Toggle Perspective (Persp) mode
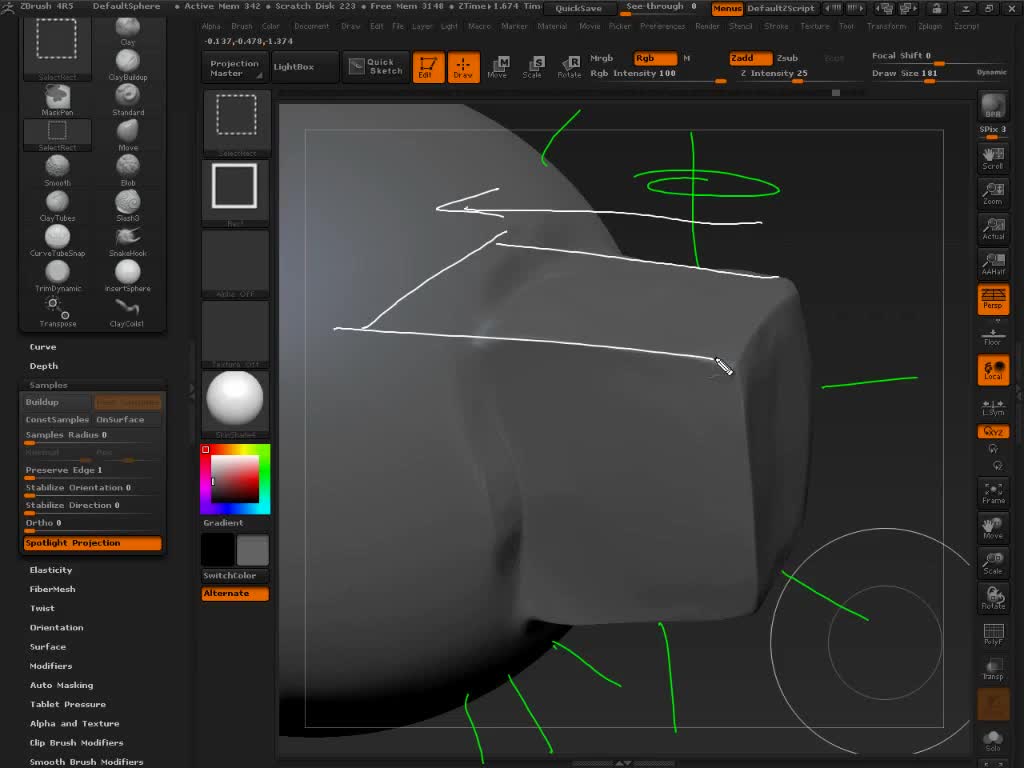 (x=993, y=299)
